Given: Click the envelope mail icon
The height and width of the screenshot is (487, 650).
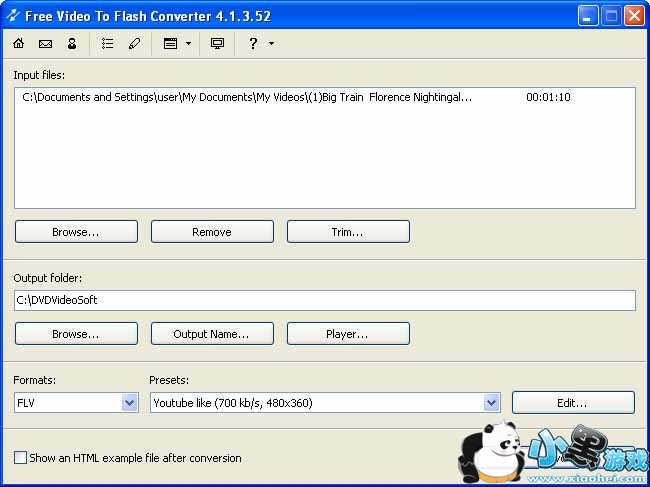Looking at the screenshot, I should [x=45, y=44].
